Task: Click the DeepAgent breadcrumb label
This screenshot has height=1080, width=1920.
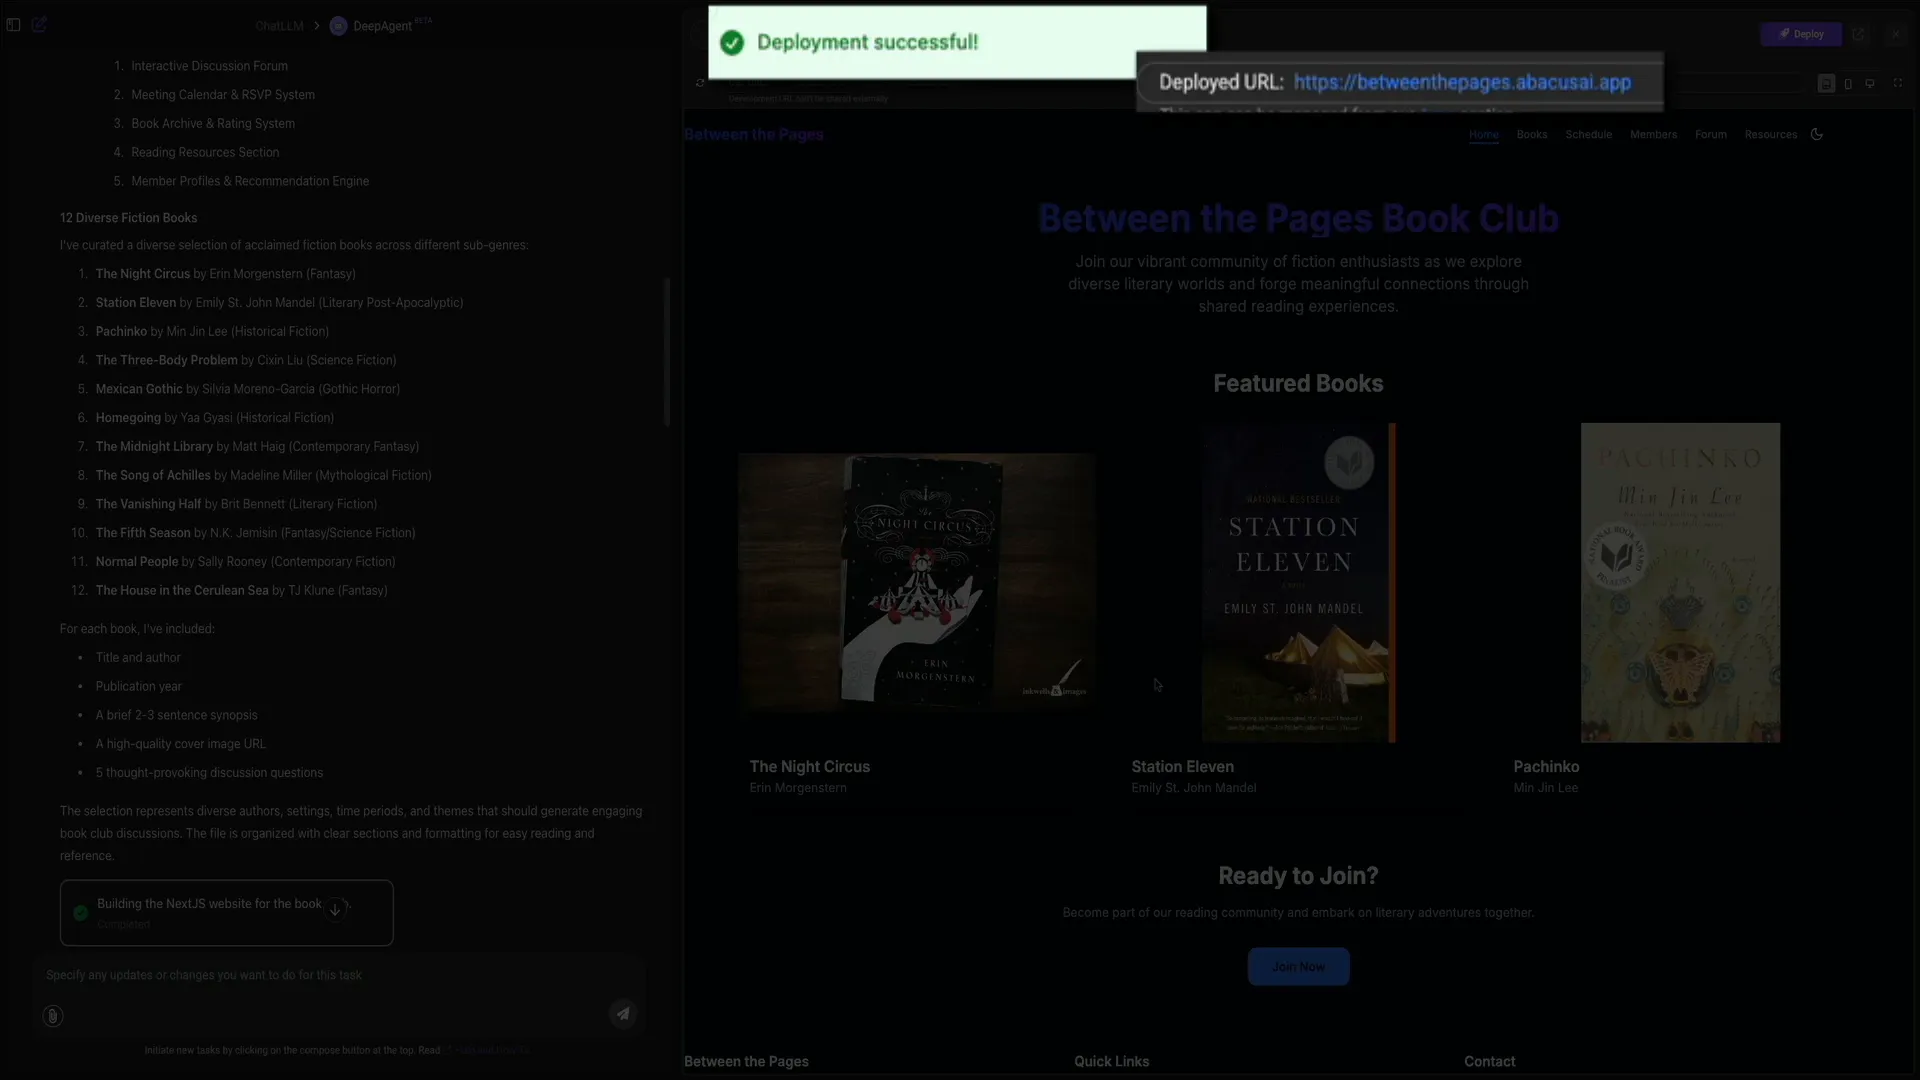Action: pos(382,26)
